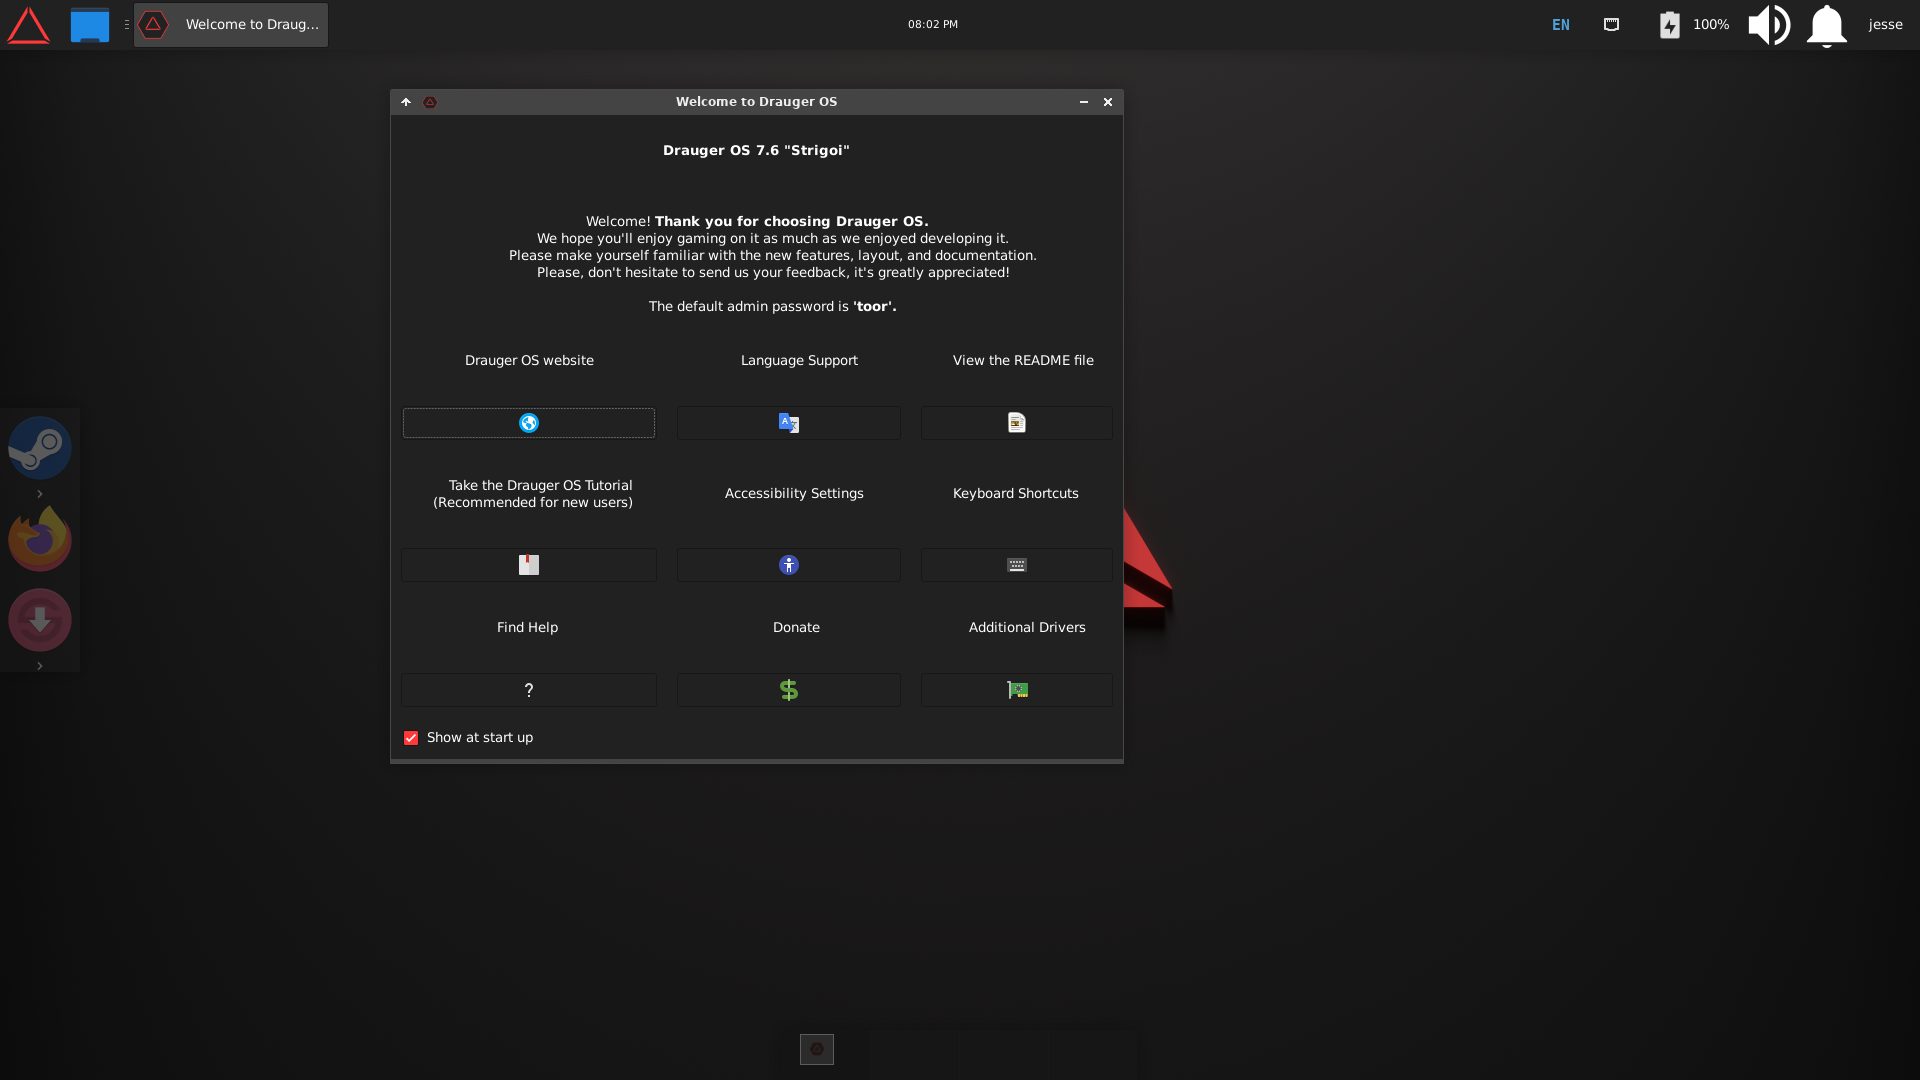Select the first workspace in bottom switcher
This screenshot has height=1080, width=1920.
pos(817,1049)
